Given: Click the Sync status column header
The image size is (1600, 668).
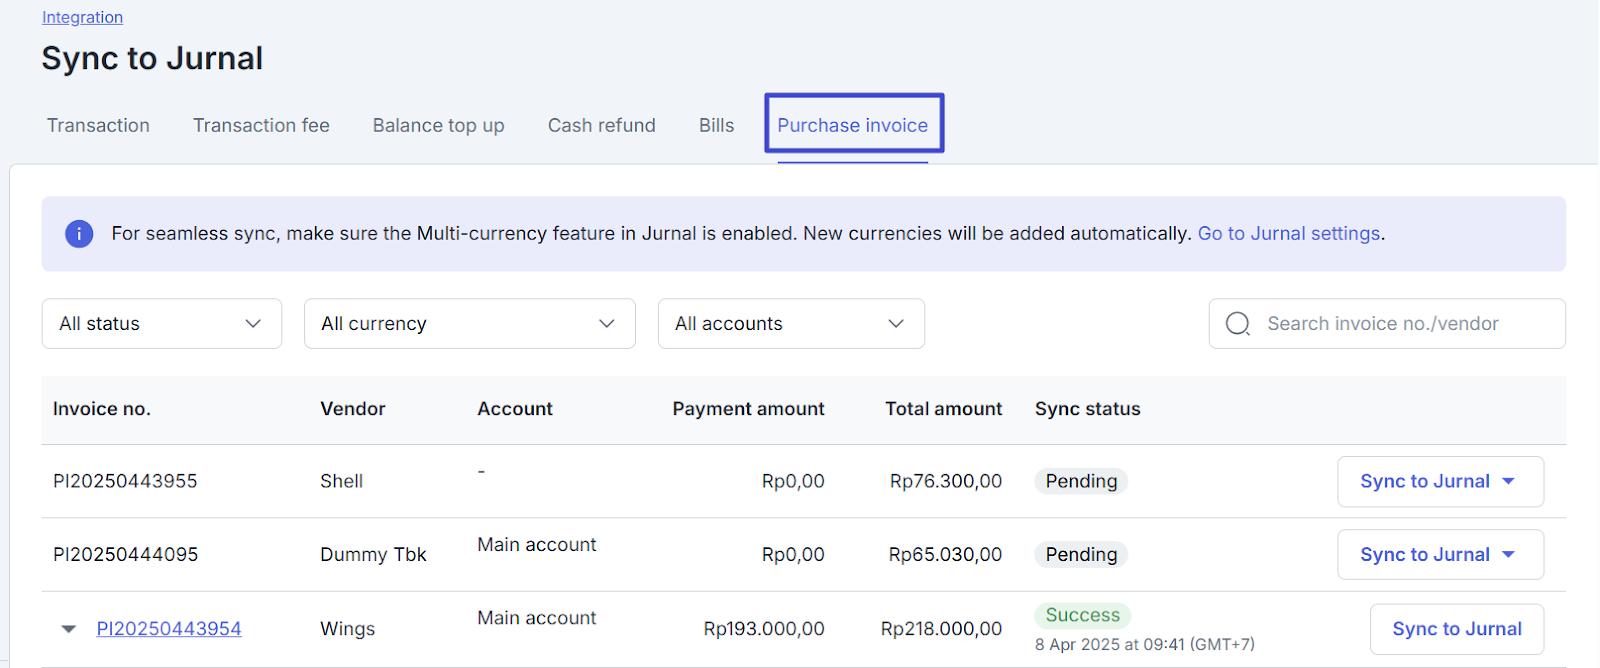Looking at the screenshot, I should tap(1088, 409).
